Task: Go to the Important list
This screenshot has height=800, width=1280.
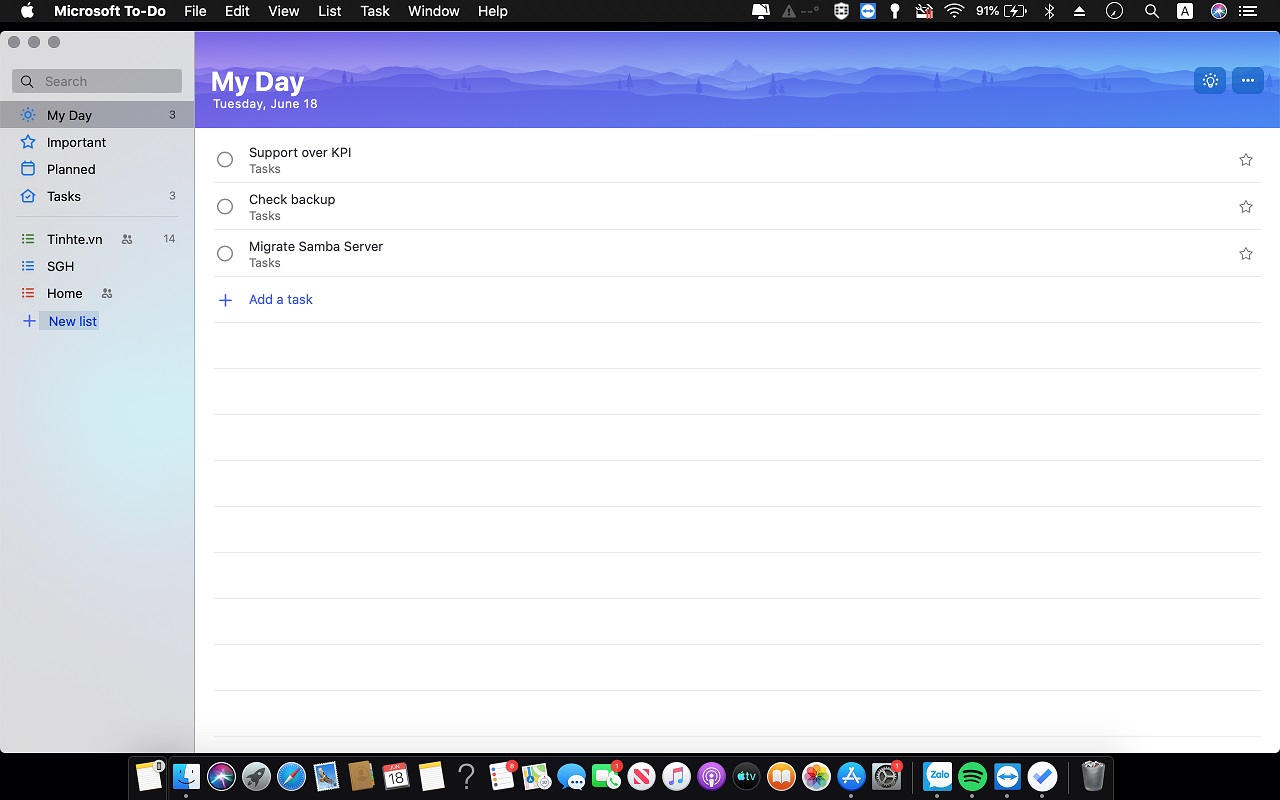Action: (97, 142)
